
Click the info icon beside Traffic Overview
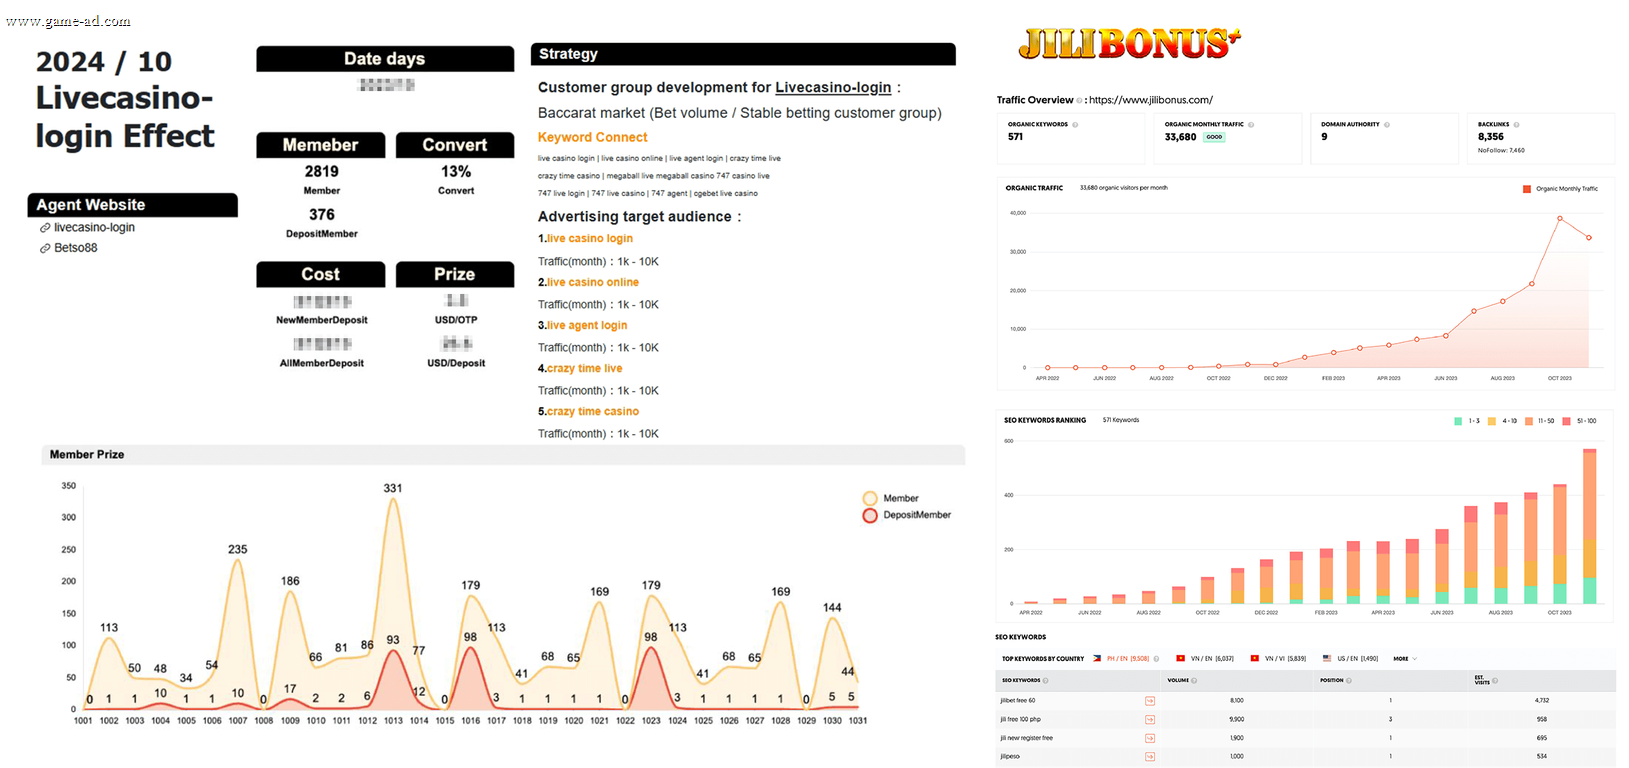click(x=1079, y=100)
